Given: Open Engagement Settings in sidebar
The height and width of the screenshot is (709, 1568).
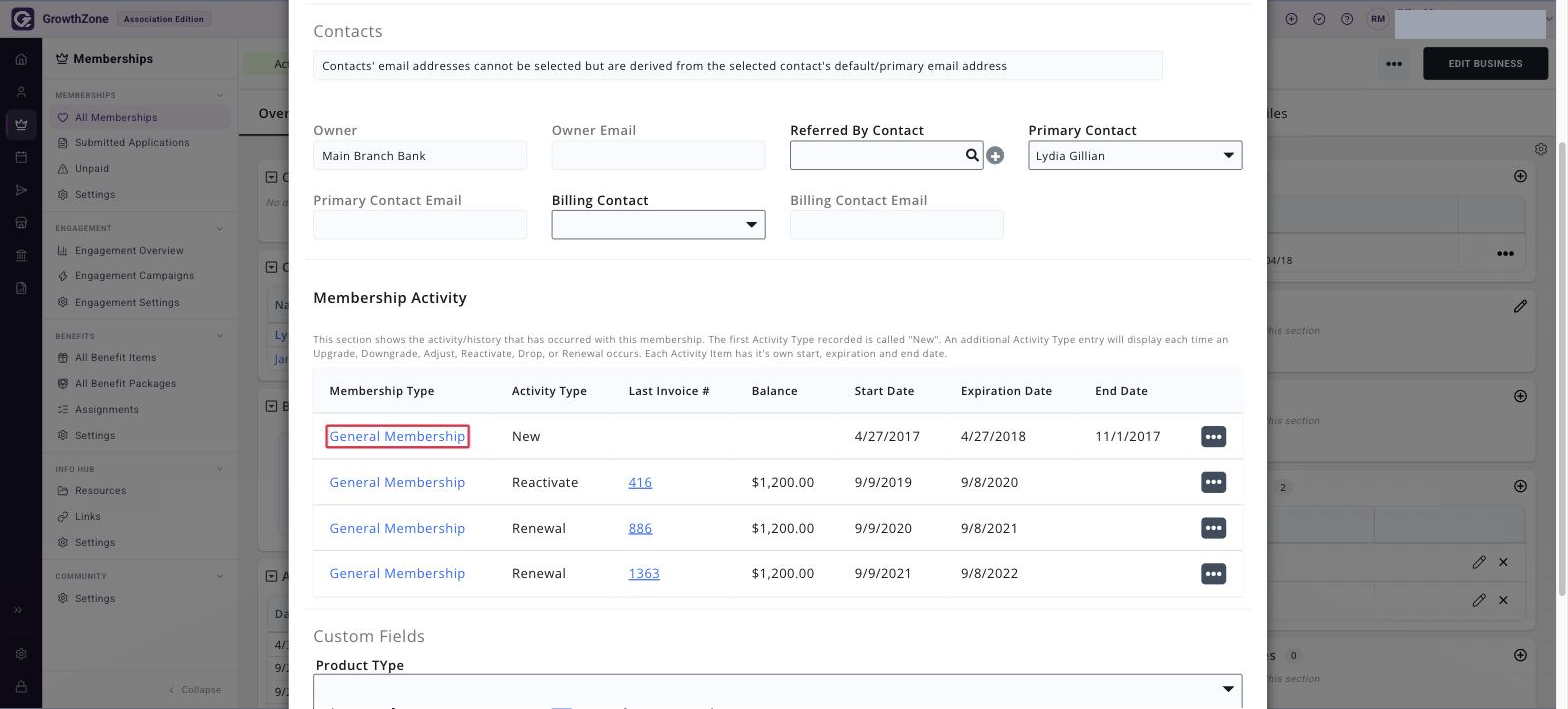Looking at the screenshot, I should [127, 303].
